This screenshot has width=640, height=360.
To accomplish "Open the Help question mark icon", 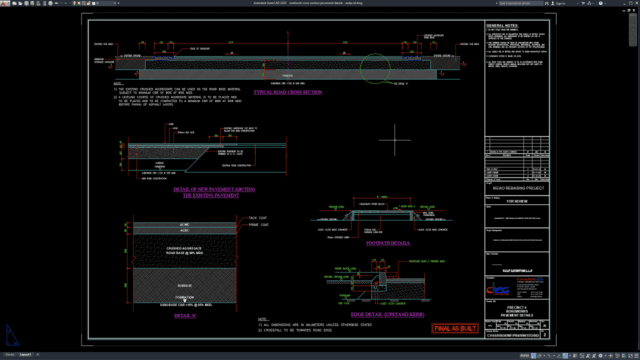I will point(600,3).
